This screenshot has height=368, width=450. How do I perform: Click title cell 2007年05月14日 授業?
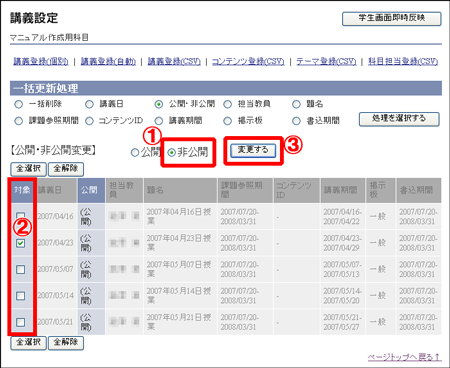(x=180, y=296)
